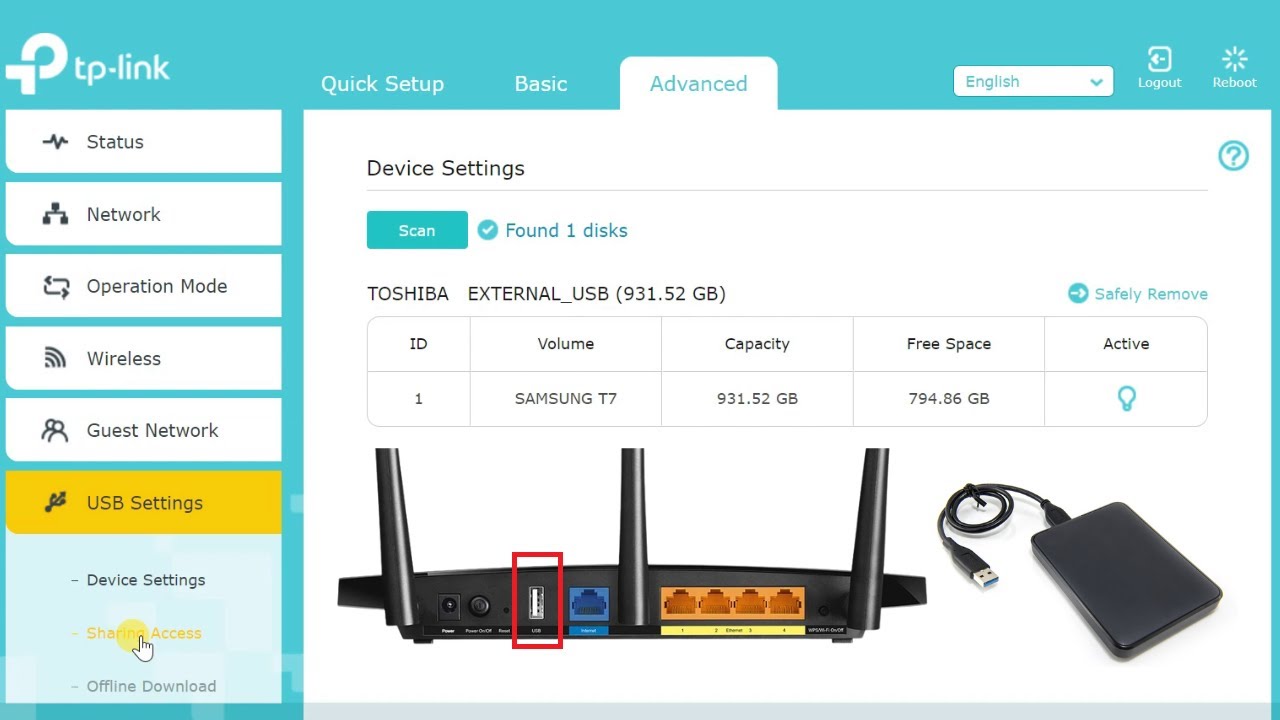Switch to the Basic tab
The width and height of the screenshot is (1280, 720).
point(541,84)
